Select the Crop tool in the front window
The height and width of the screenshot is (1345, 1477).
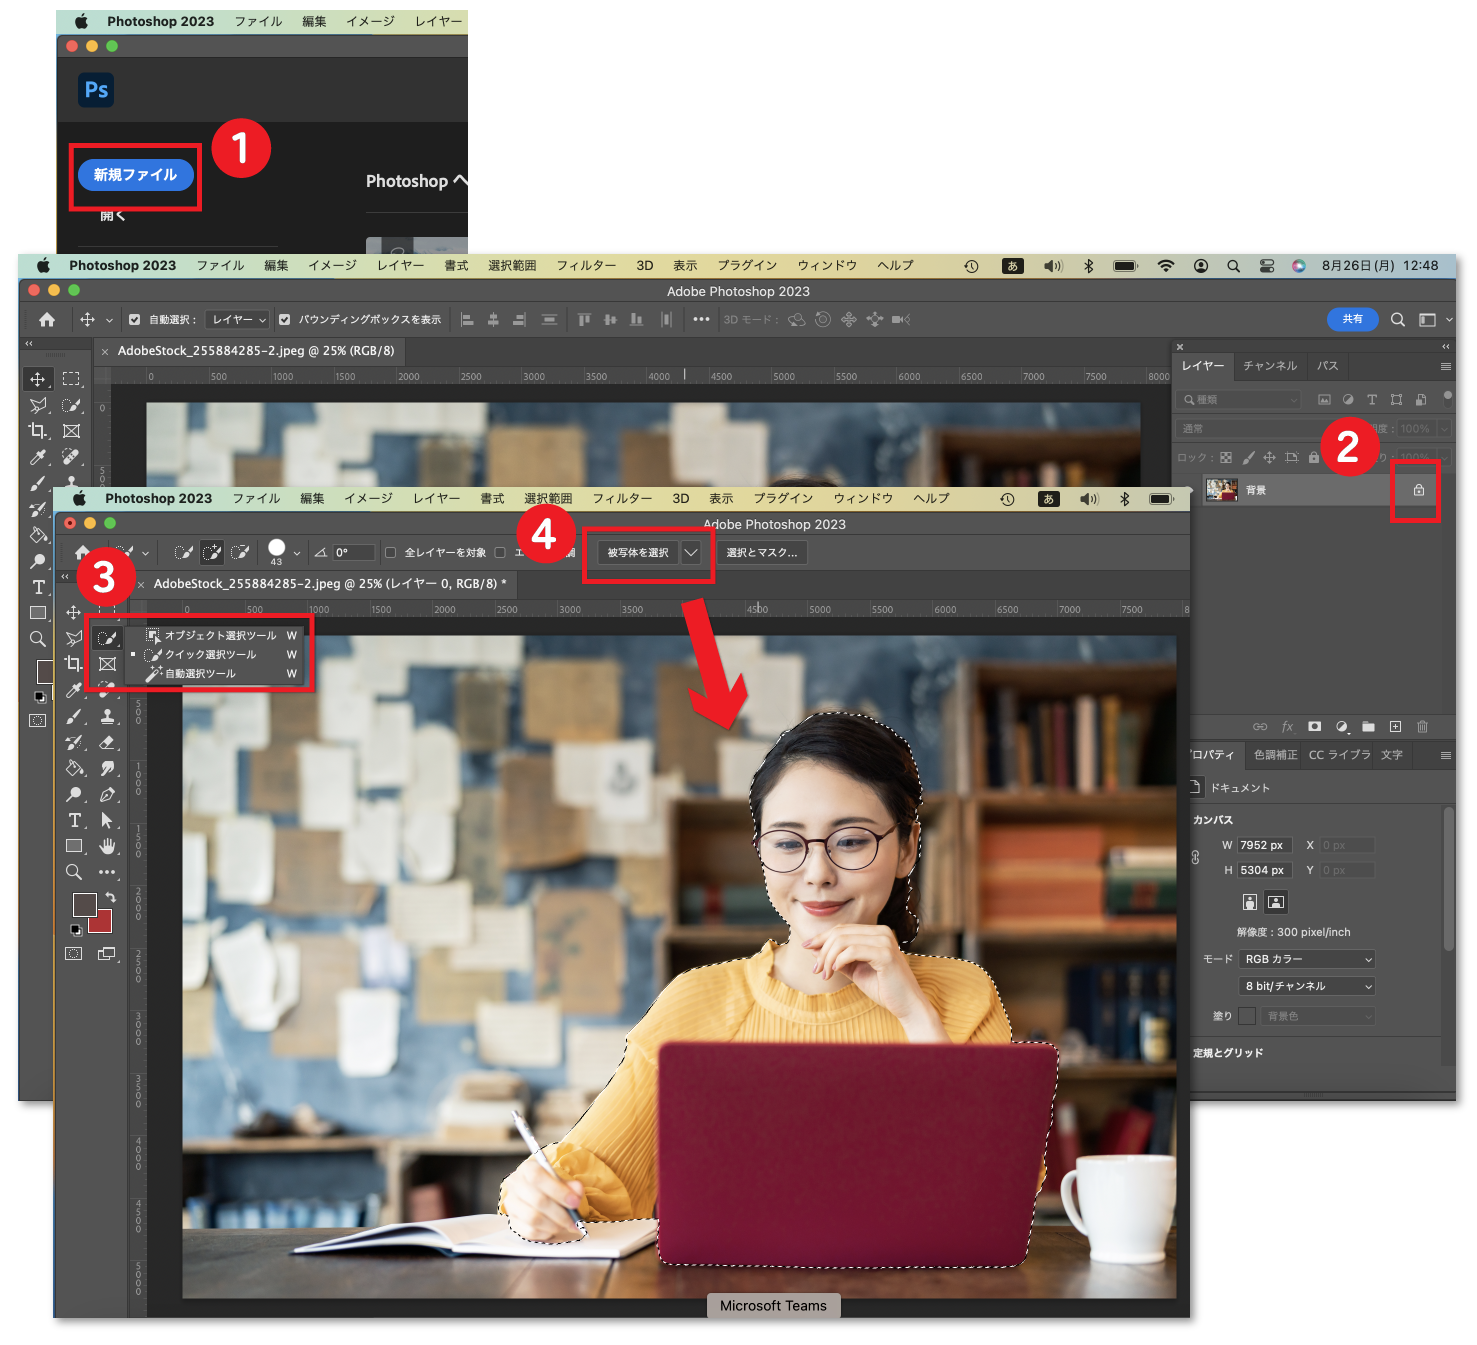[73, 664]
